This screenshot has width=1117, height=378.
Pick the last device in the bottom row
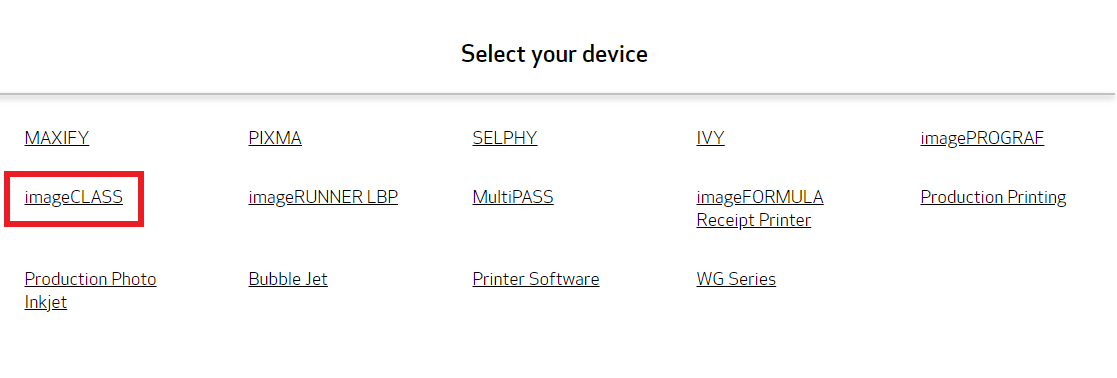[736, 279]
